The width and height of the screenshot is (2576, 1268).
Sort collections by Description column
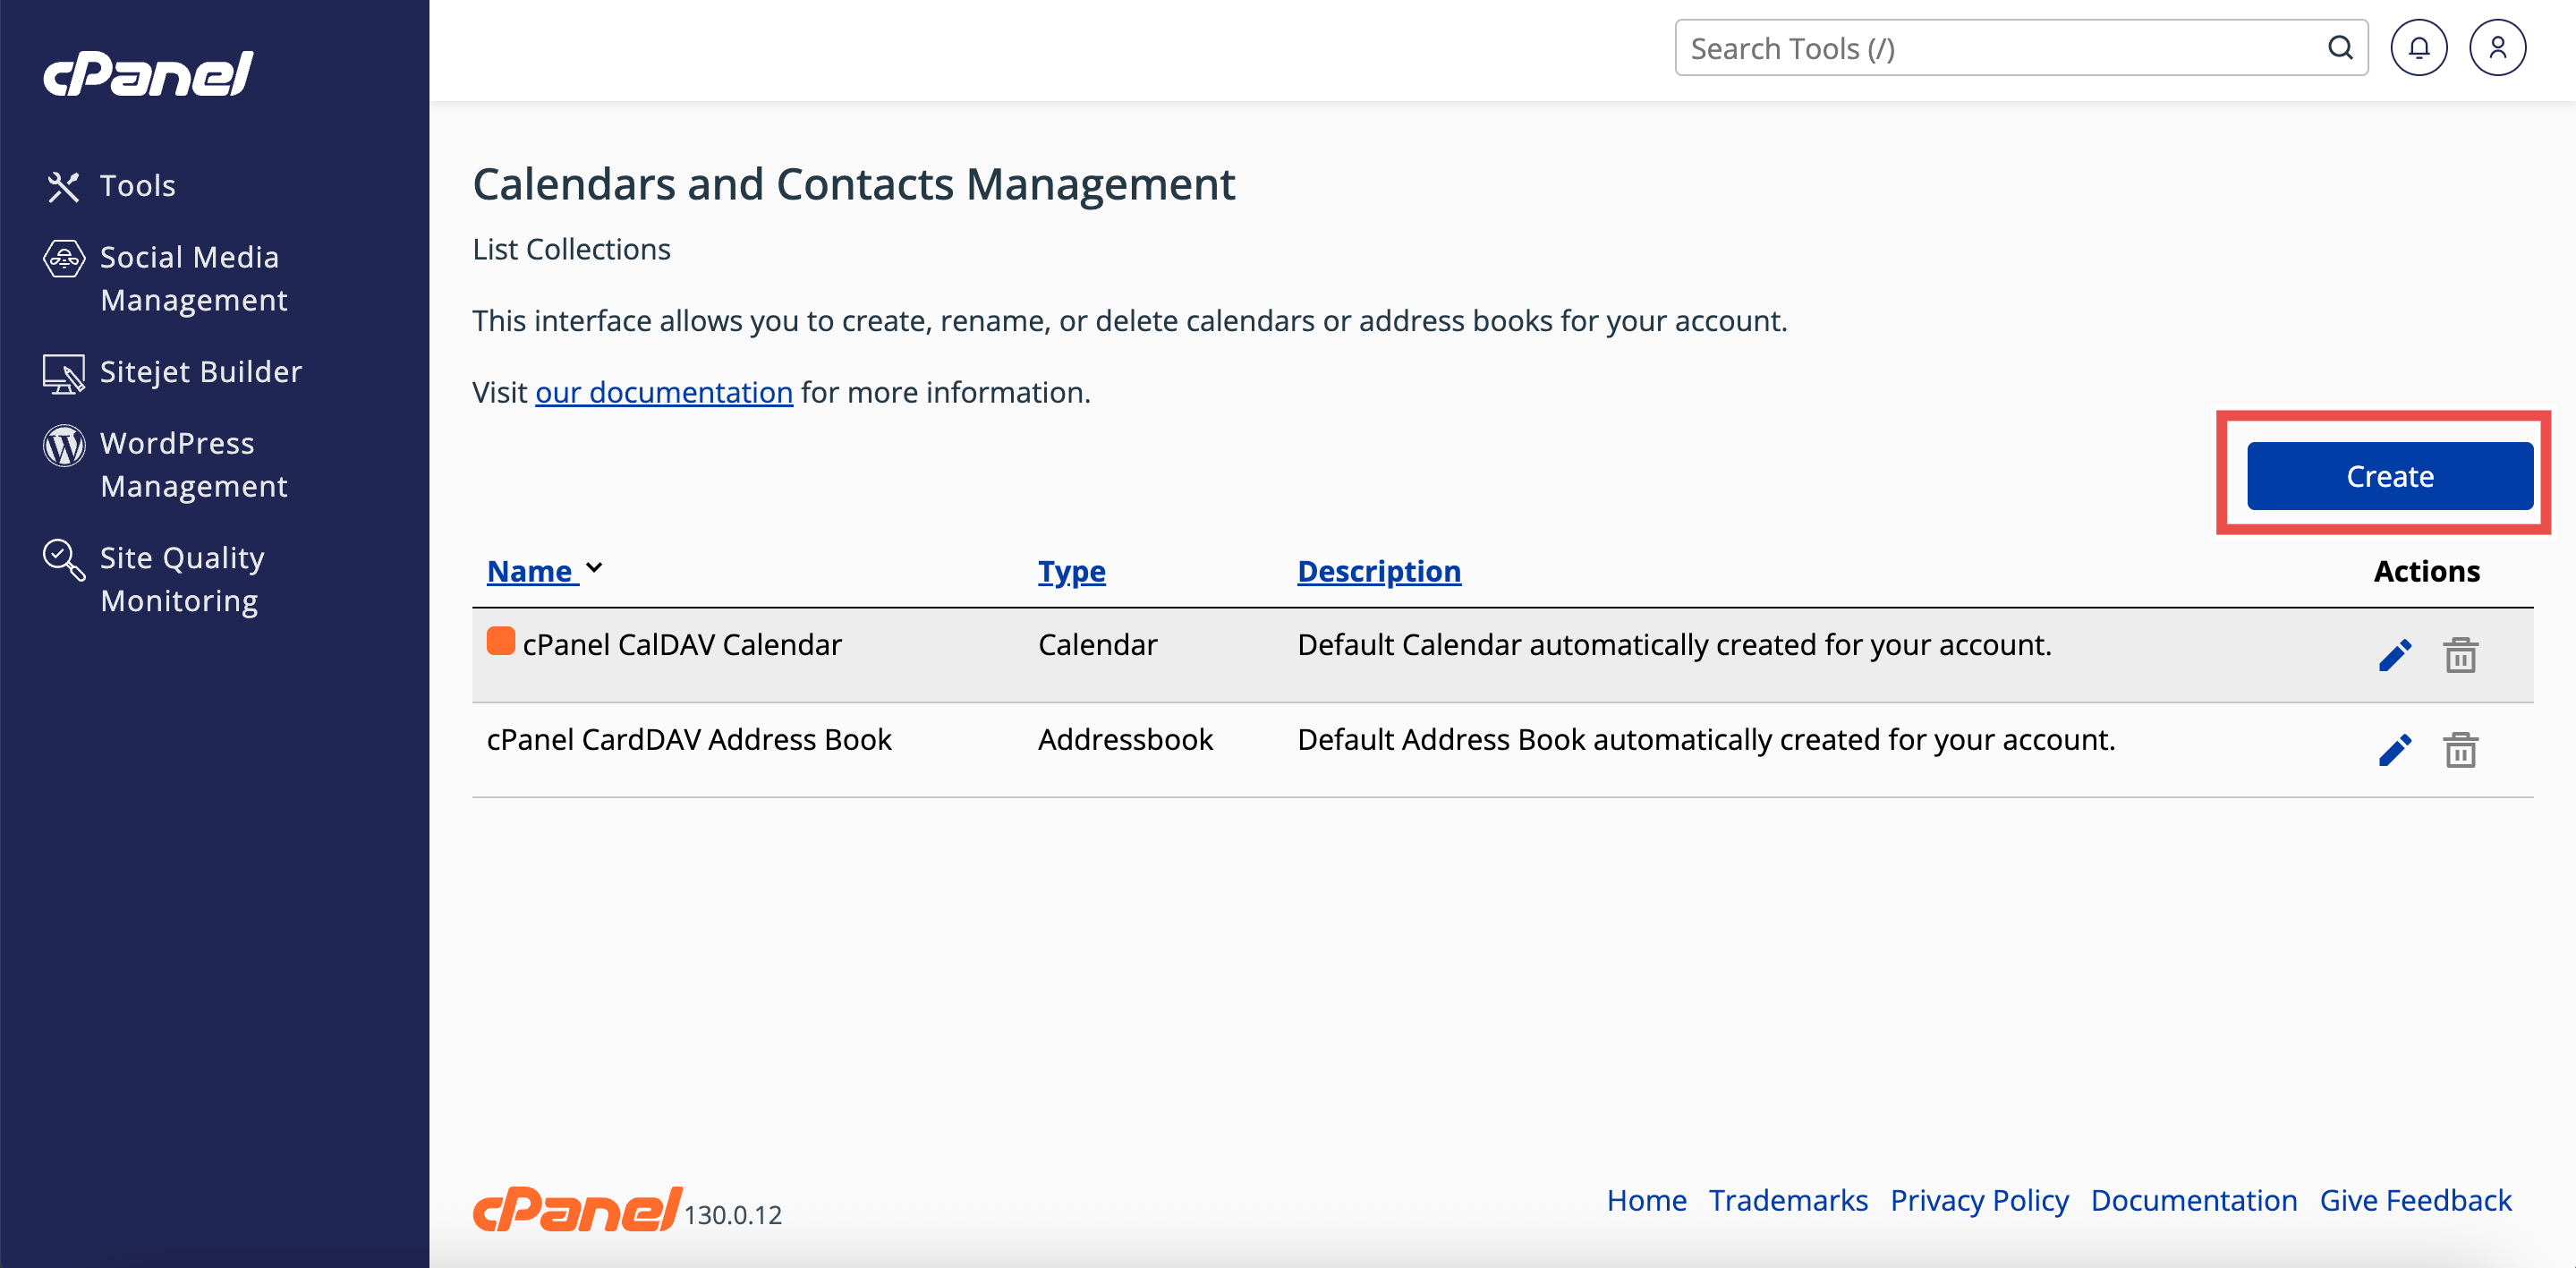click(1378, 571)
